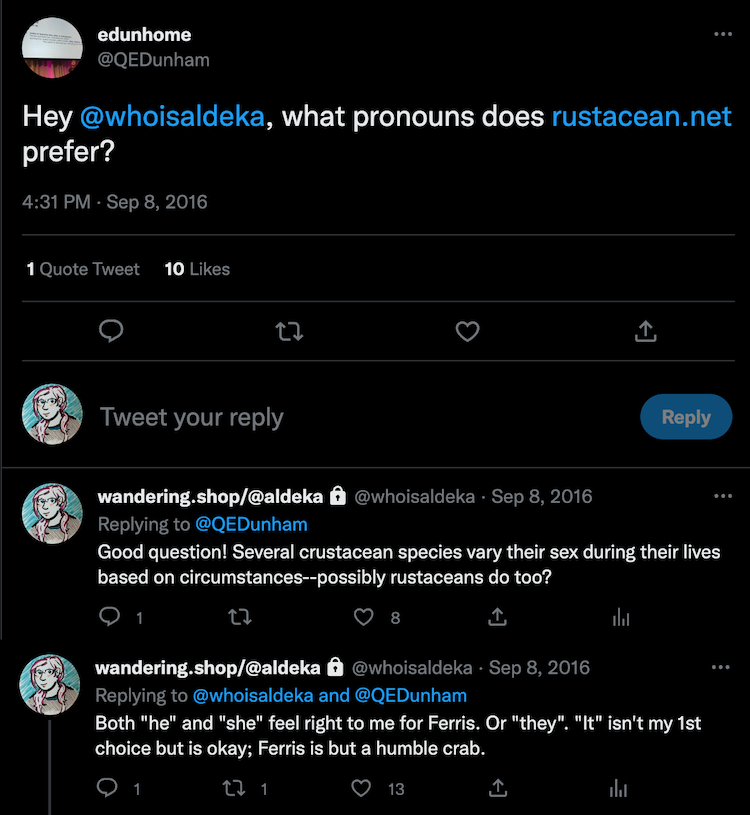750x815 pixels.
Task: Retweet the 'Good question!' reply
Action: (x=240, y=617)
